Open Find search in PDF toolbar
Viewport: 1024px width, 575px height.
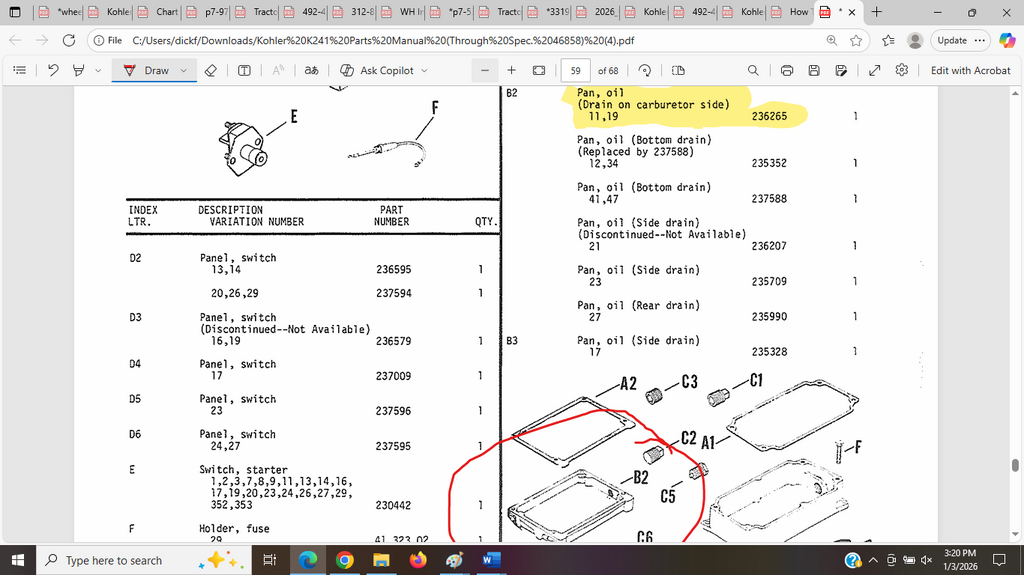[x=753, y=70]
